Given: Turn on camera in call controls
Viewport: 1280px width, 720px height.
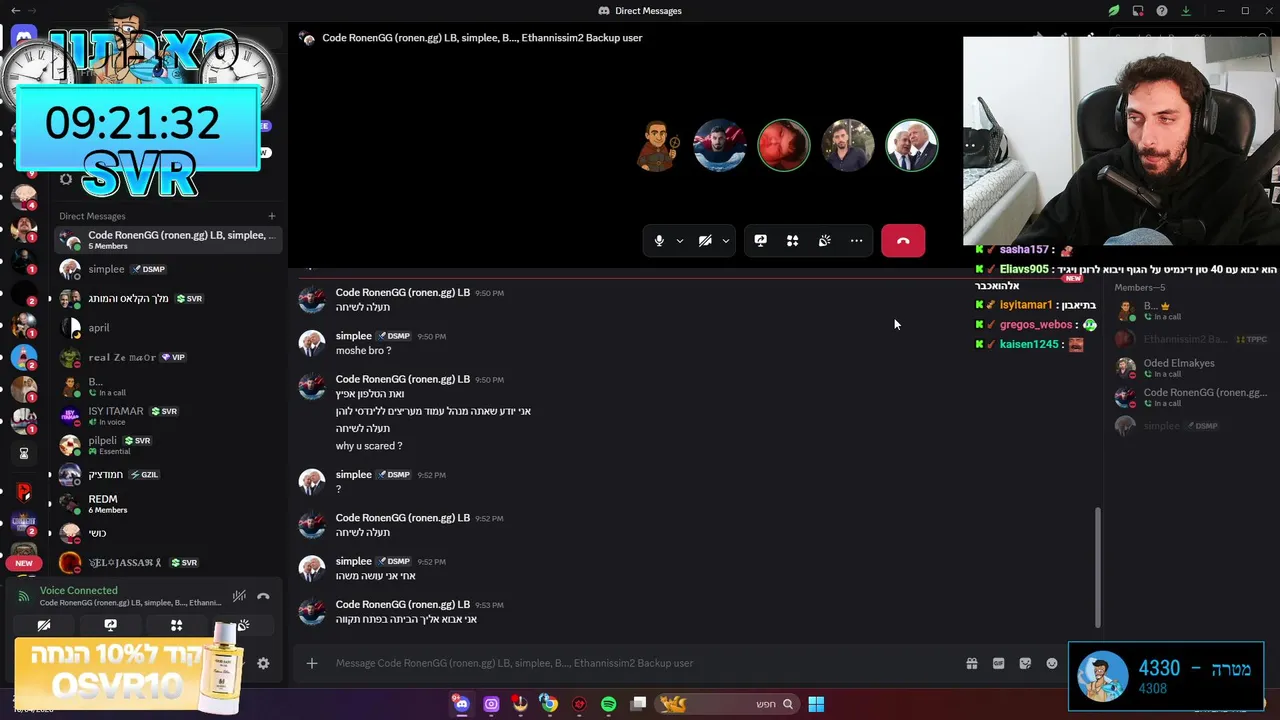Looking at the screenshot, I should 705,241.
